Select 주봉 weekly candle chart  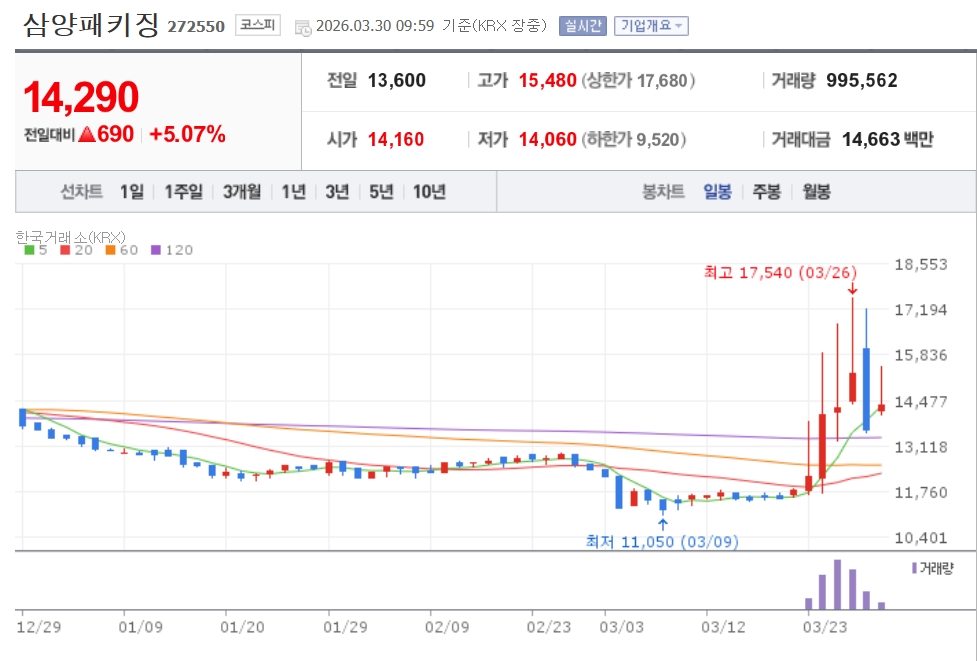(767, 192)
